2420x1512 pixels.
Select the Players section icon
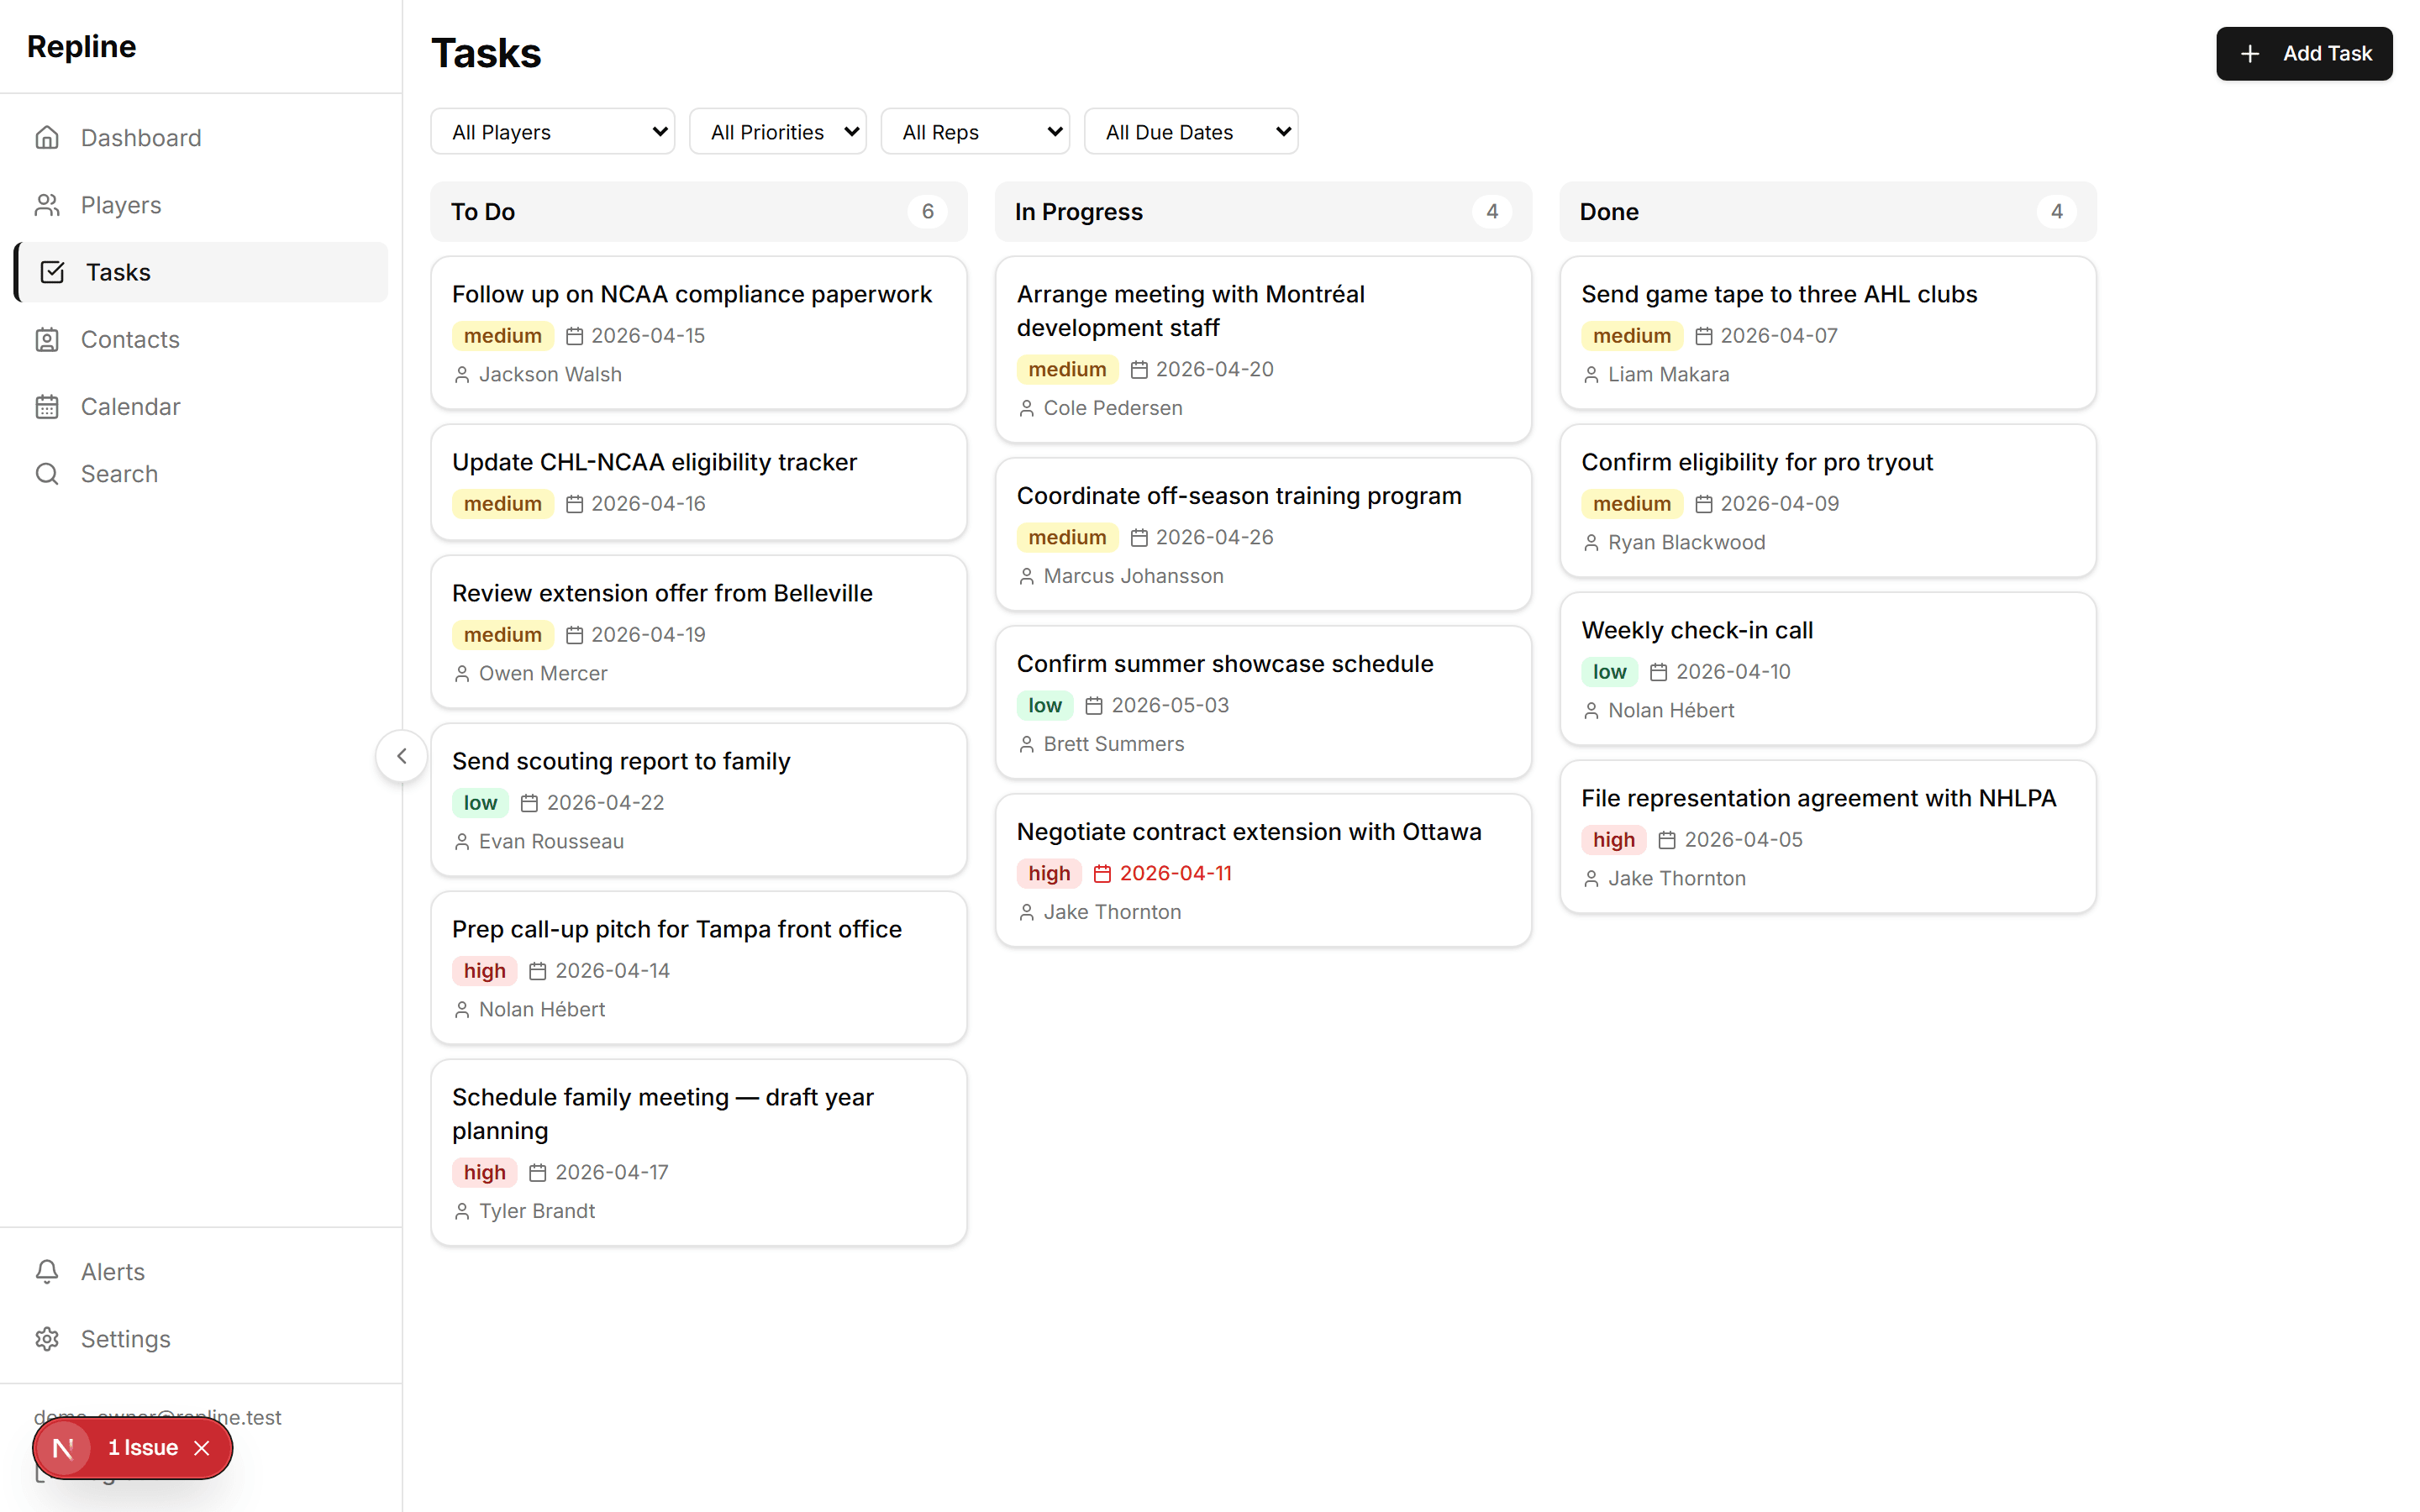(48, 205)
